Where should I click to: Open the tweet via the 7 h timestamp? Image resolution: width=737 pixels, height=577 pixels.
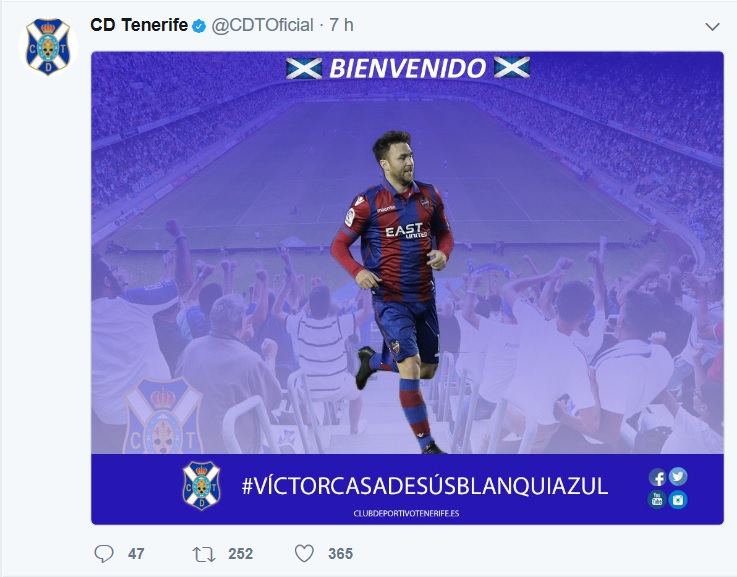341,25
